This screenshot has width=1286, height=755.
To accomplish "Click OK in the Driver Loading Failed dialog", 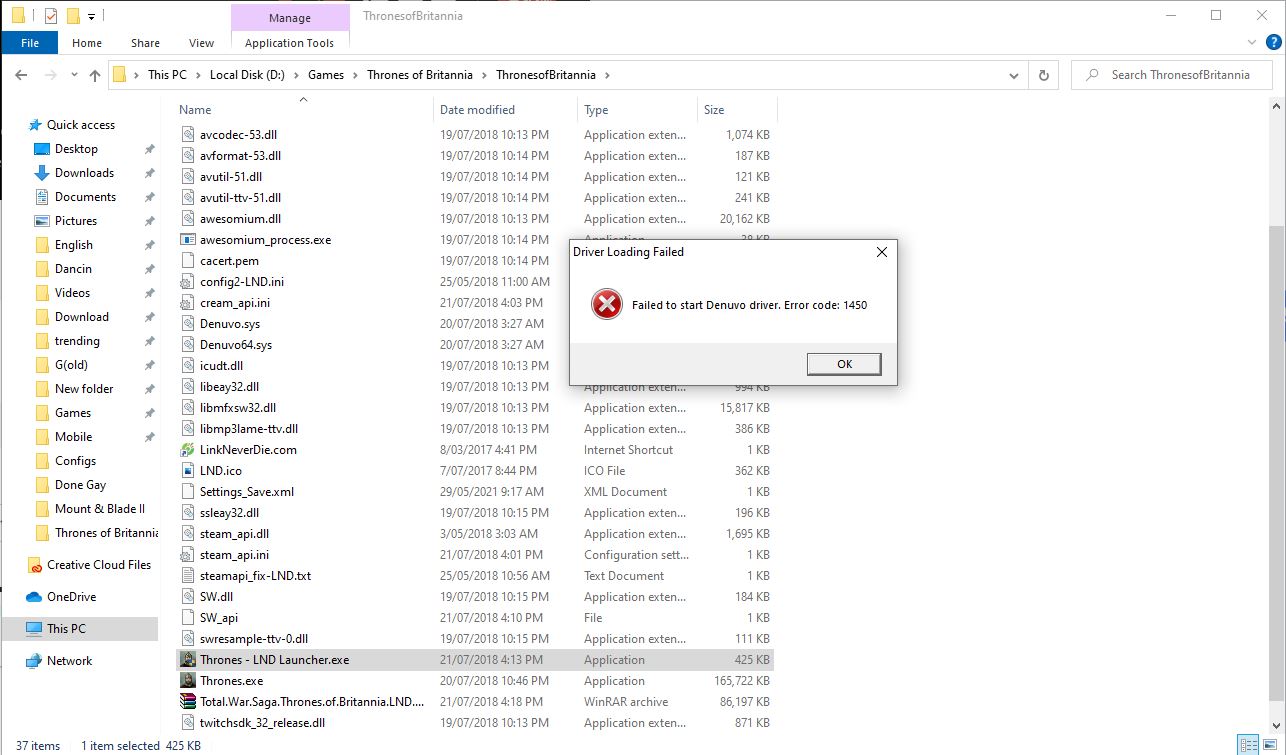I will pyautogui.click(x=844, y=364).
